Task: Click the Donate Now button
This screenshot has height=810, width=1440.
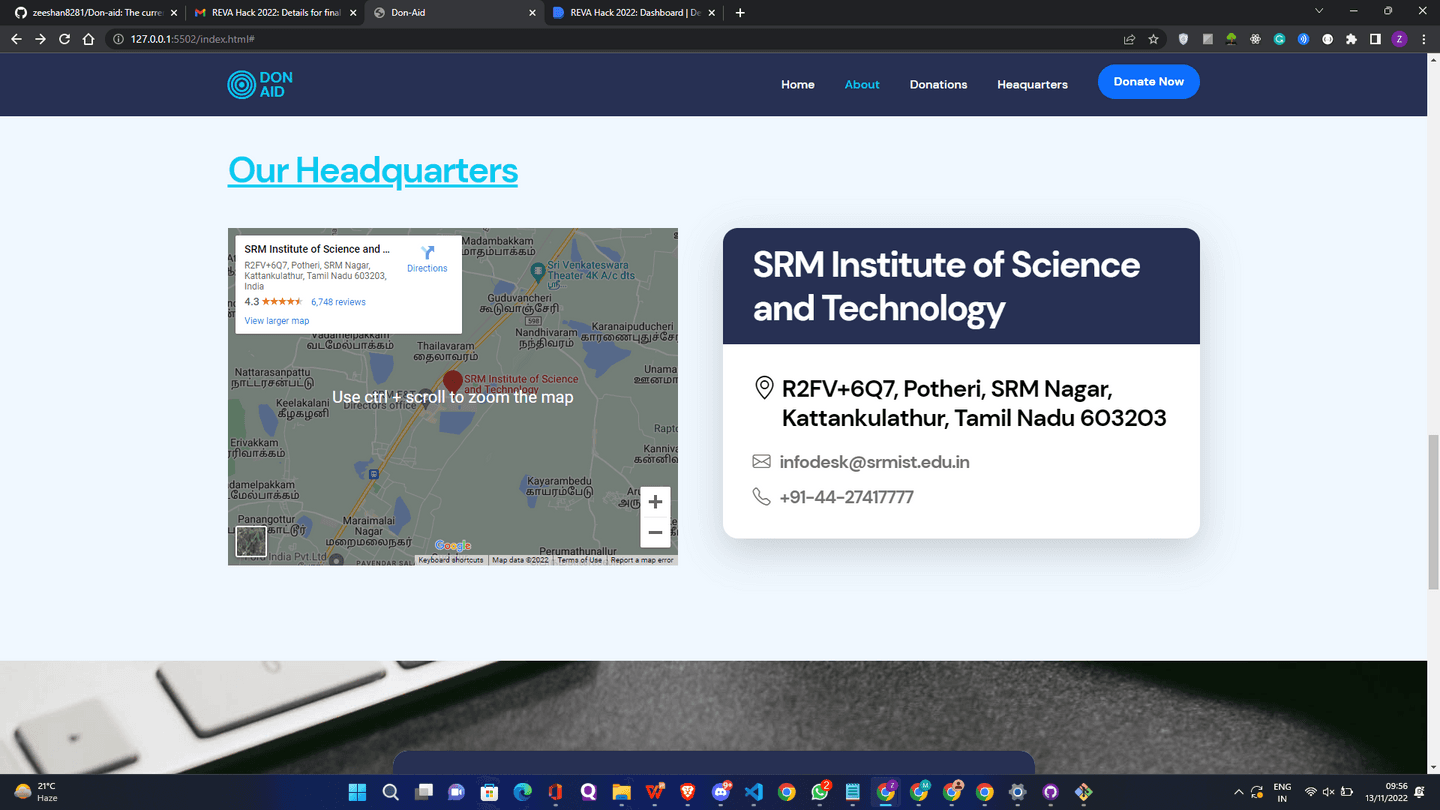Action: tap(1148, 82)
